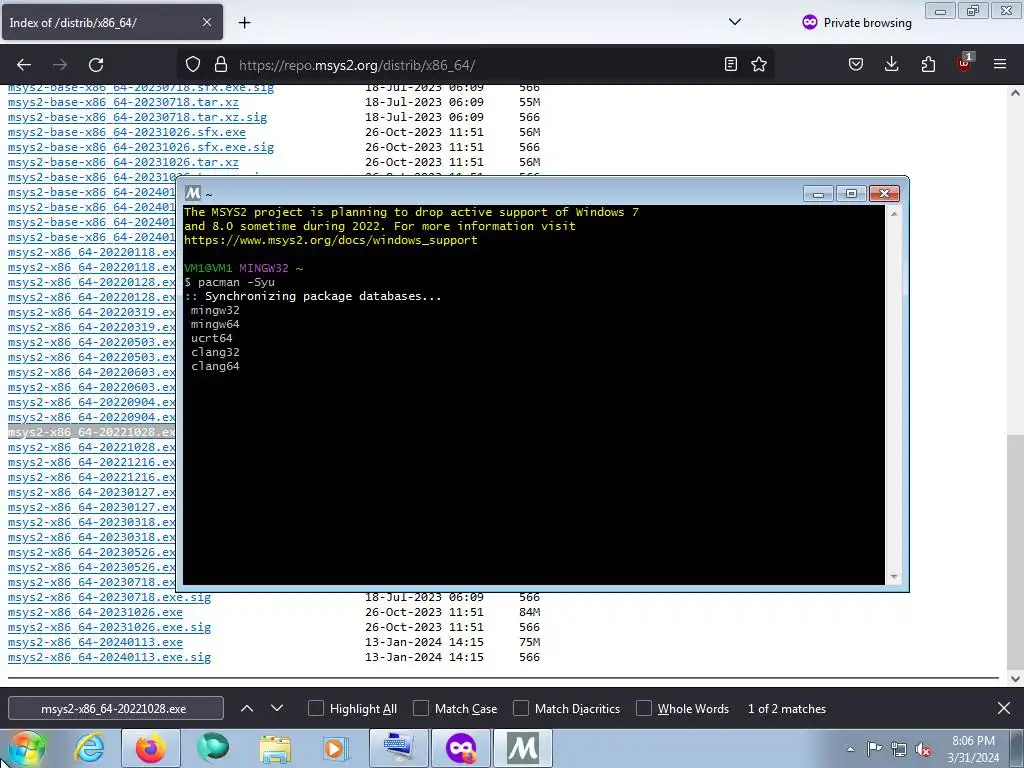Open Firefox from the taskbar
Image resolution: width=1024 pixels, height=768 pixels.
point(150,748)
